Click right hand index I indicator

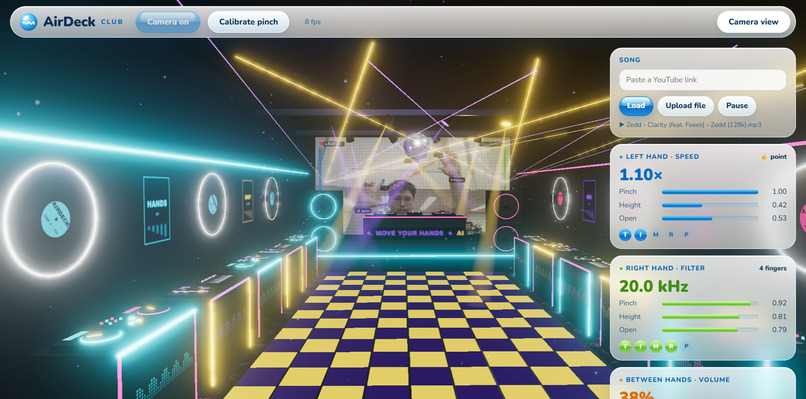coord(640,346)
